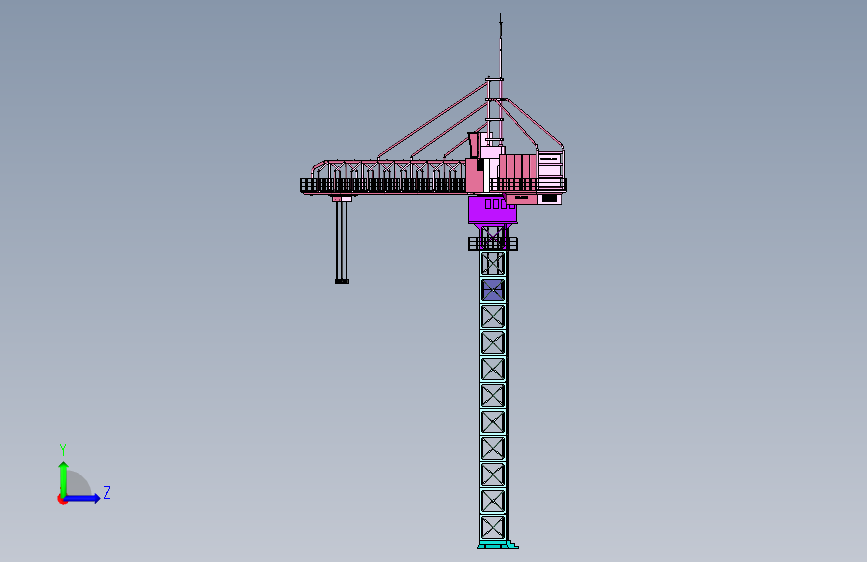
Task: Select the blue-filled mast section panel
Action: (x=493, y=290)
